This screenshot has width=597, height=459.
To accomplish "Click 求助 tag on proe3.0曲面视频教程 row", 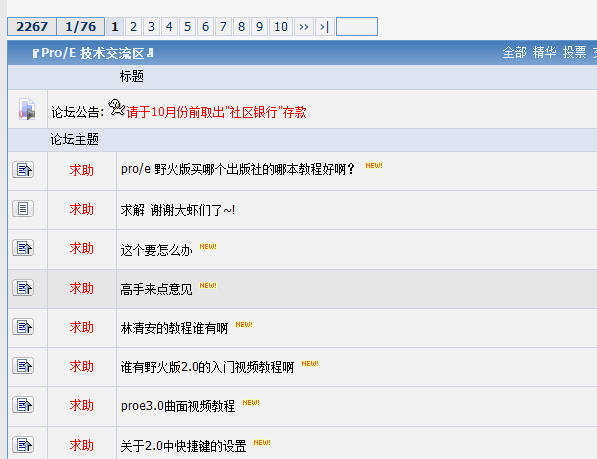I will point(81,405).
